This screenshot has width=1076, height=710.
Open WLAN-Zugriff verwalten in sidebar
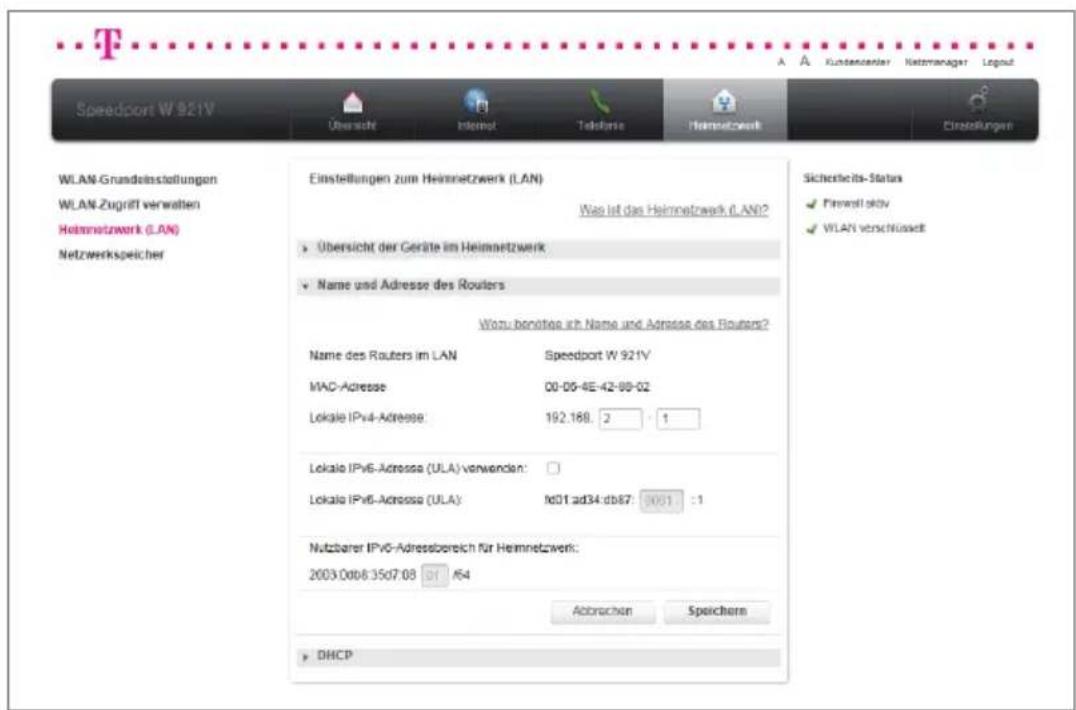[x=129, y=204]
